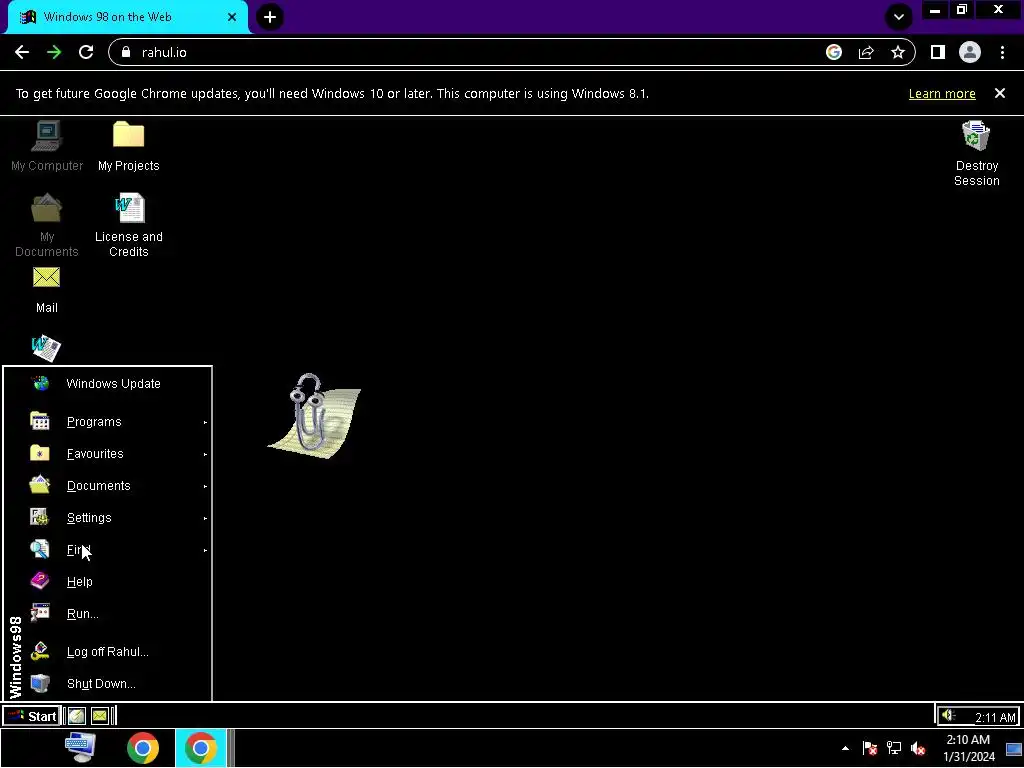Open a new Chrome tab
1024x768 pixels.
point(270,17)
